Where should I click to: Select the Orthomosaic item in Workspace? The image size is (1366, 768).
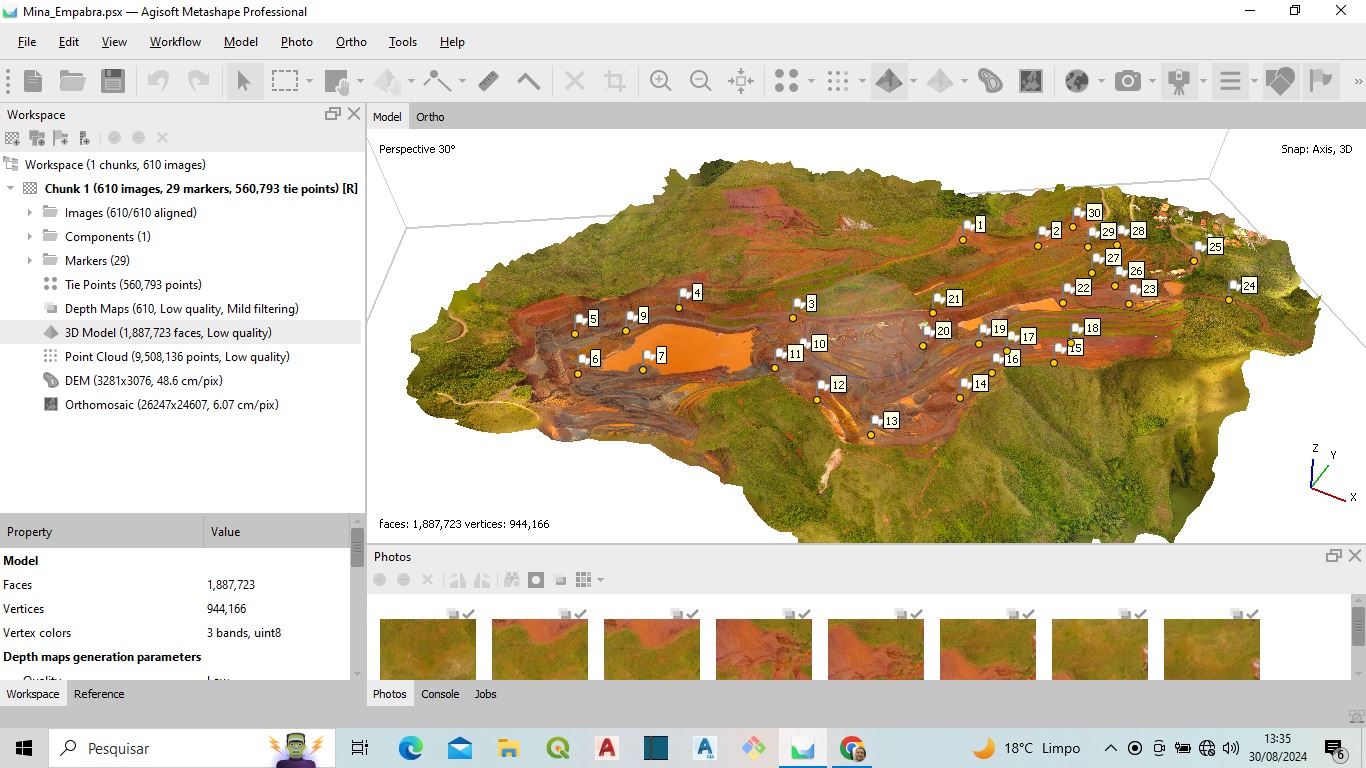tap(171, 405)
